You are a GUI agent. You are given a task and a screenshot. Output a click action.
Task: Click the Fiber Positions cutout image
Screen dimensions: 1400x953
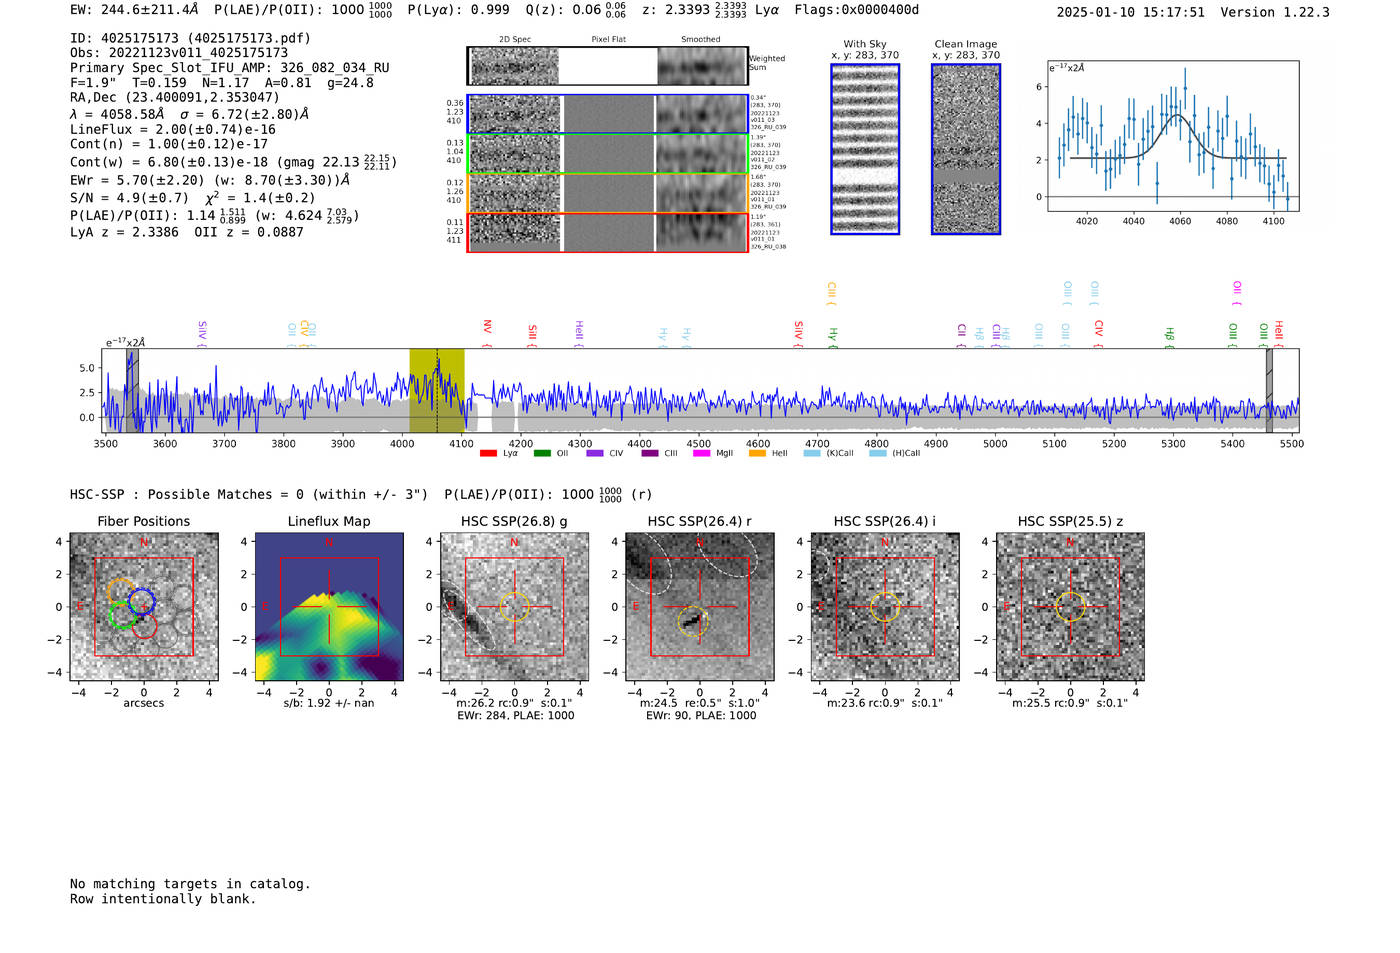point(144,607)
